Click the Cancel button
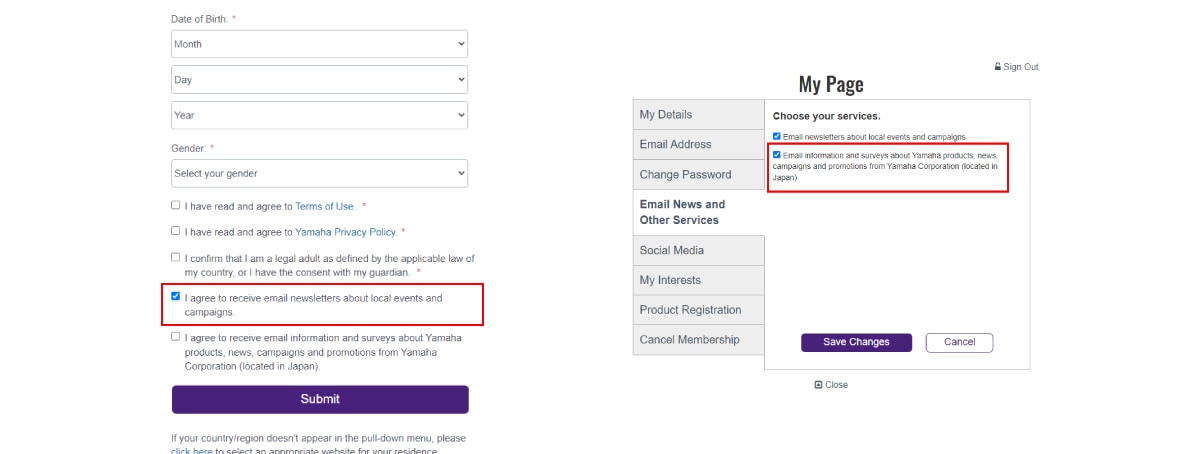This screenshot has width=1200, height=454. [x=959, y=342]
